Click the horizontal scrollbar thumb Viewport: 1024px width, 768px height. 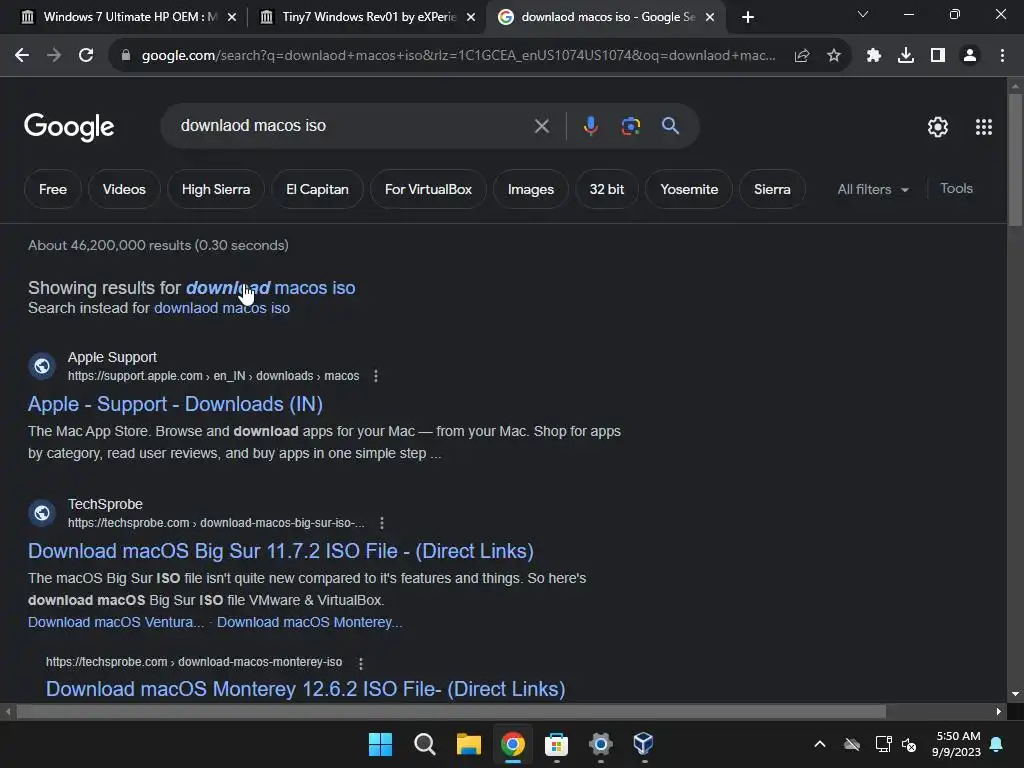(451, 712)
